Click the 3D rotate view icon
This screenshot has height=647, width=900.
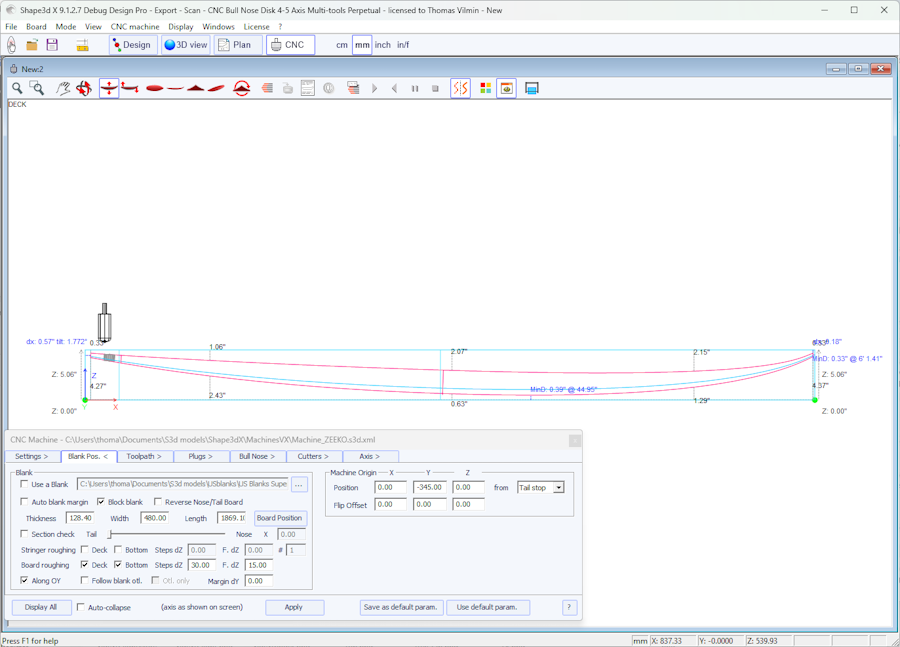click(x=84, y=88)
